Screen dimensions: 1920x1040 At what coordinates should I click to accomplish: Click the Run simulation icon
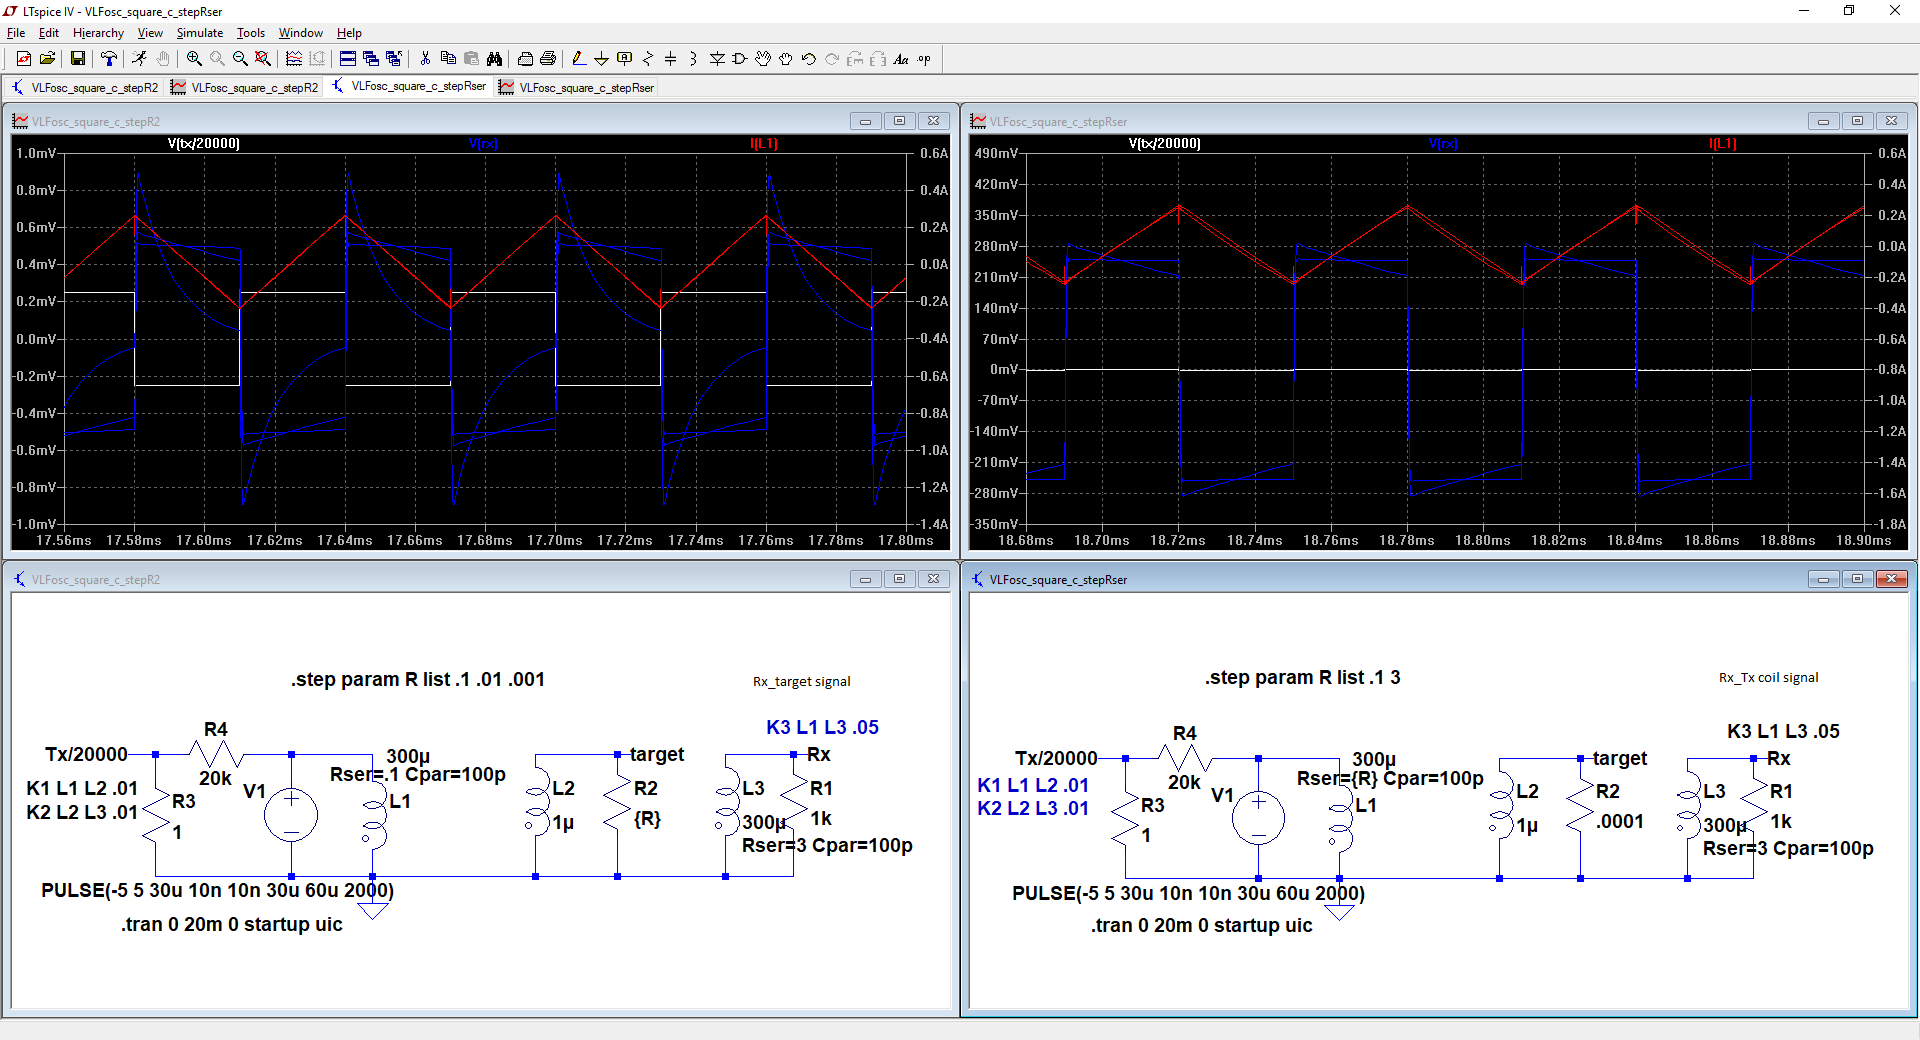(x=139, y=59)
